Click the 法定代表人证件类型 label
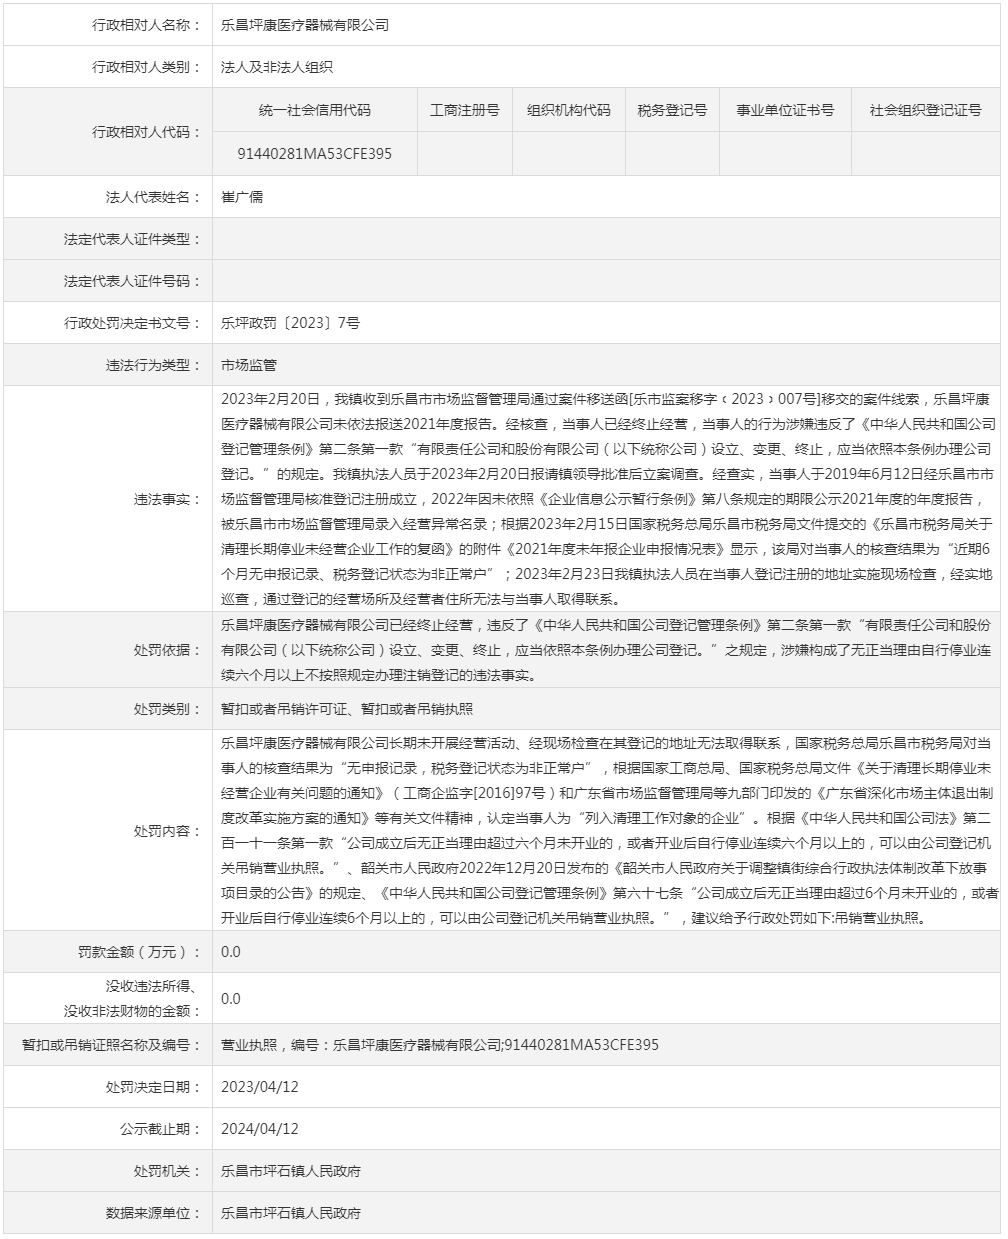This screenshot has width=1008, height=1239. tap(132, 239)
